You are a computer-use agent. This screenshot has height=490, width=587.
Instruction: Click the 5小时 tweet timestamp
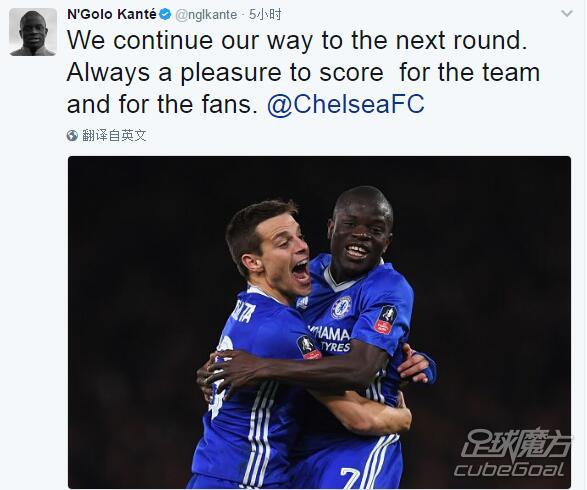pyautogui.click(x=265, y=15)
